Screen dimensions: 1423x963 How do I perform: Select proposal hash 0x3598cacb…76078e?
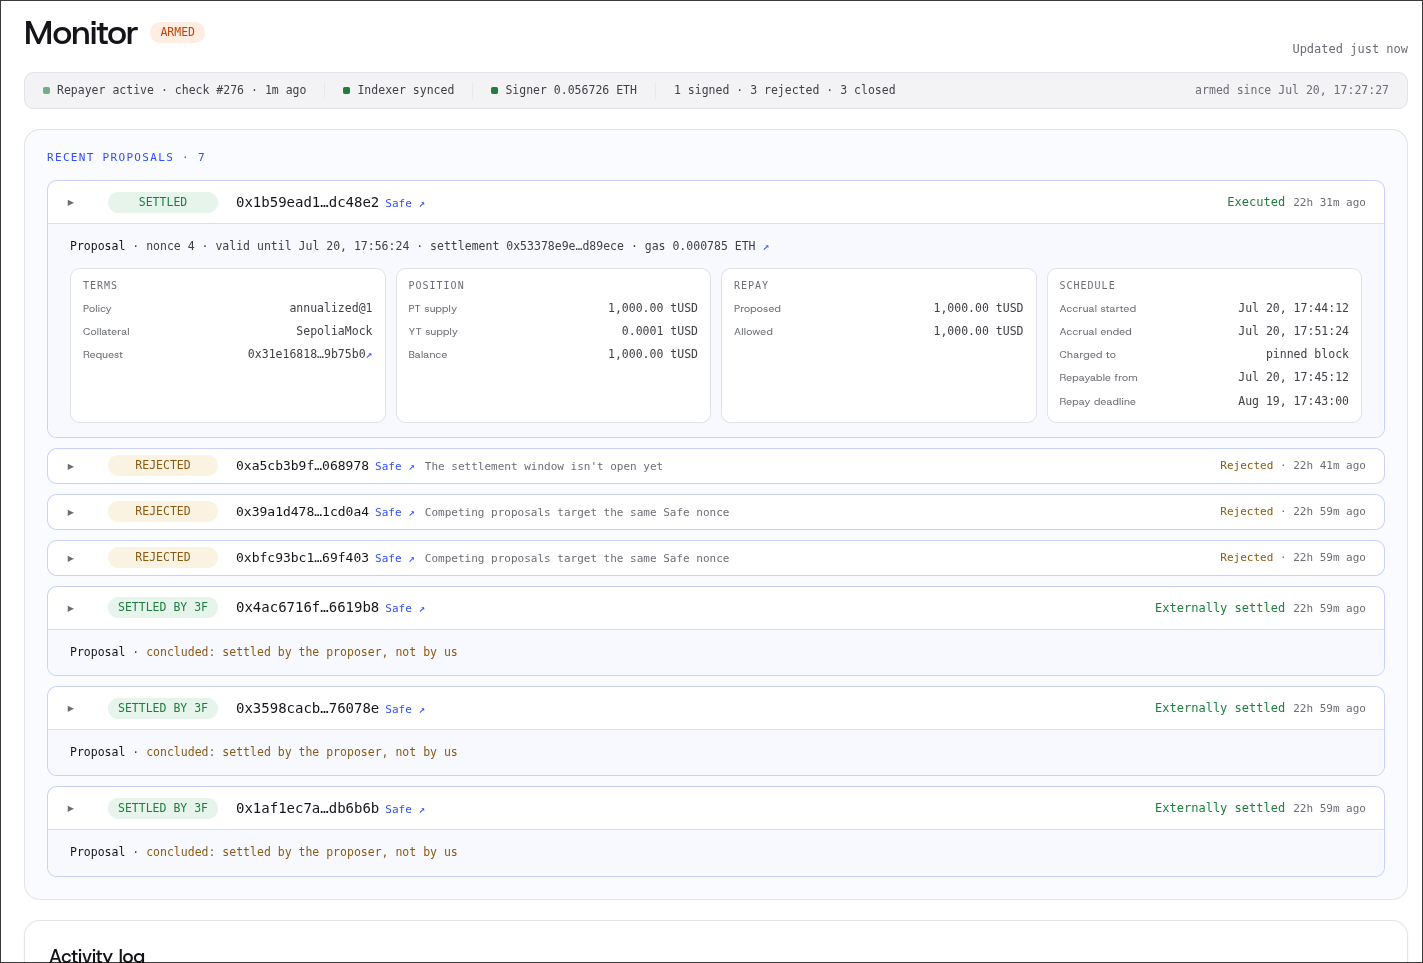307,708
